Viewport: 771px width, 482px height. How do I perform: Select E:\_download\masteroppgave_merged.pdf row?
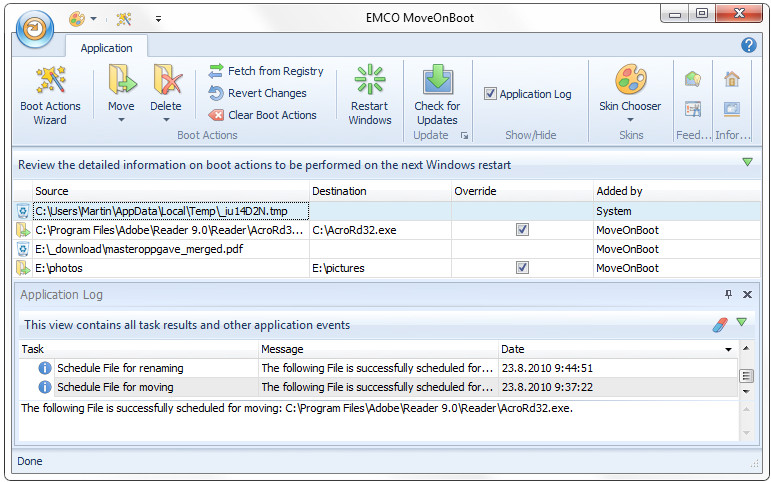click(x=171, y=249)
